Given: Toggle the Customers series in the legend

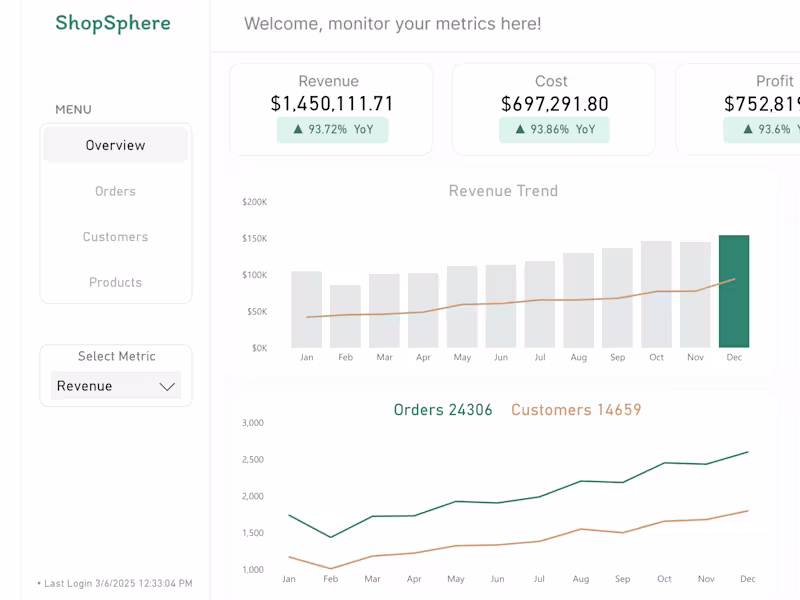Looking at the screenshot, I should 576,410.
